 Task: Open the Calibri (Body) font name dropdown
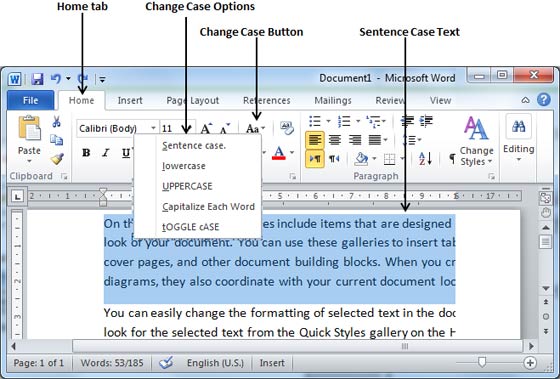pyautogui.click(x=153, y=128)
